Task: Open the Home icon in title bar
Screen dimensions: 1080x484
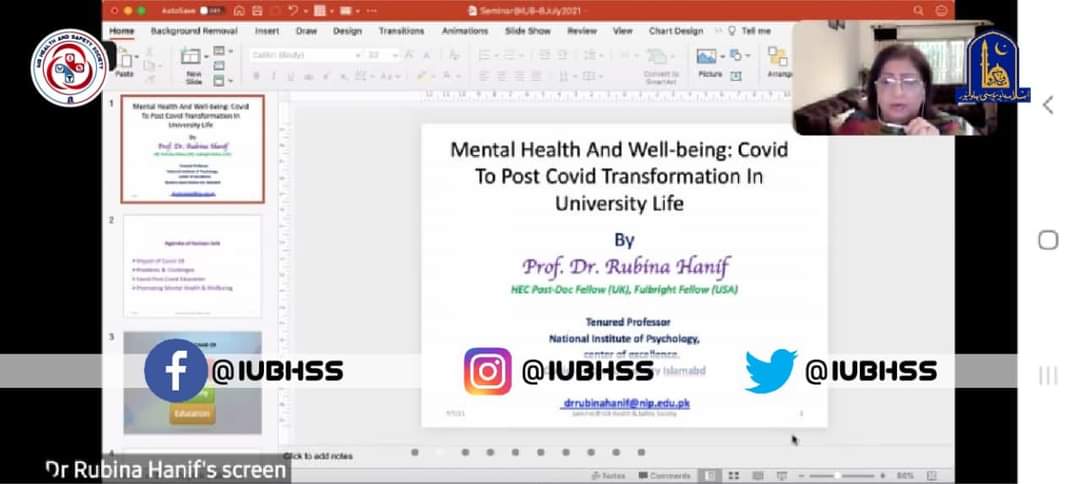Action: 239,11
